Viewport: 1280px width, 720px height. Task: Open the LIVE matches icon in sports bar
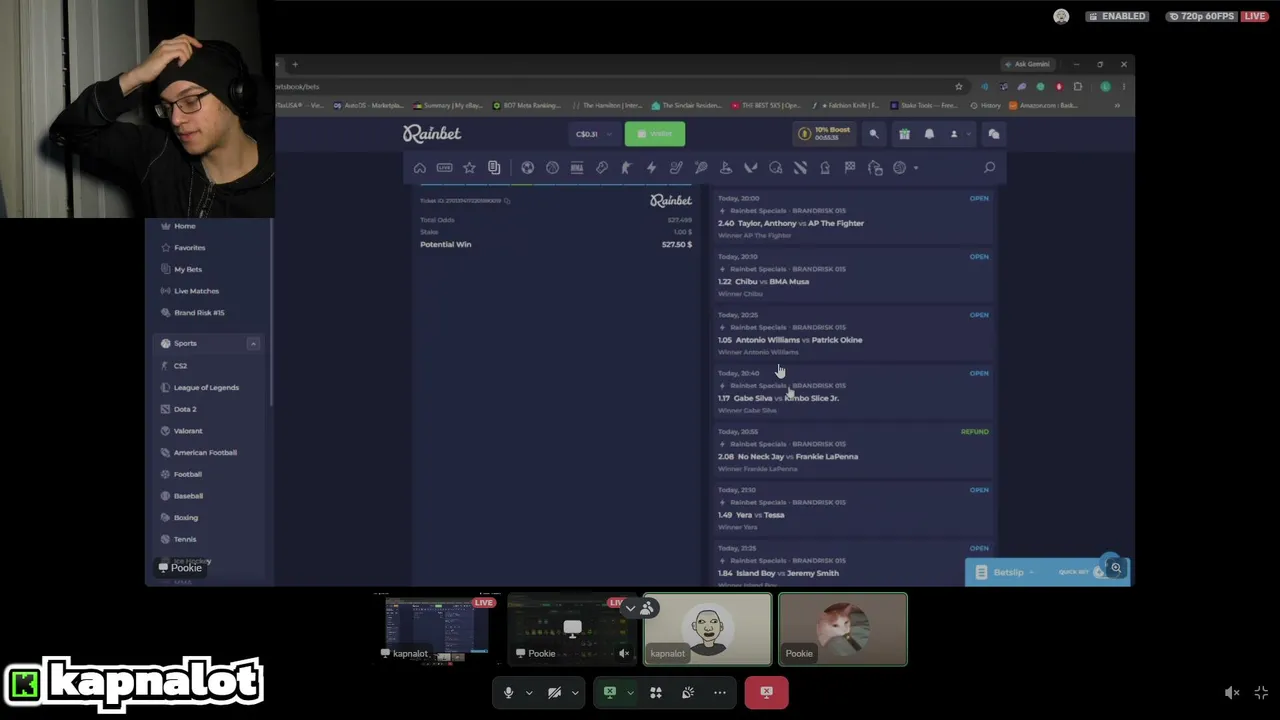[445, 168]
